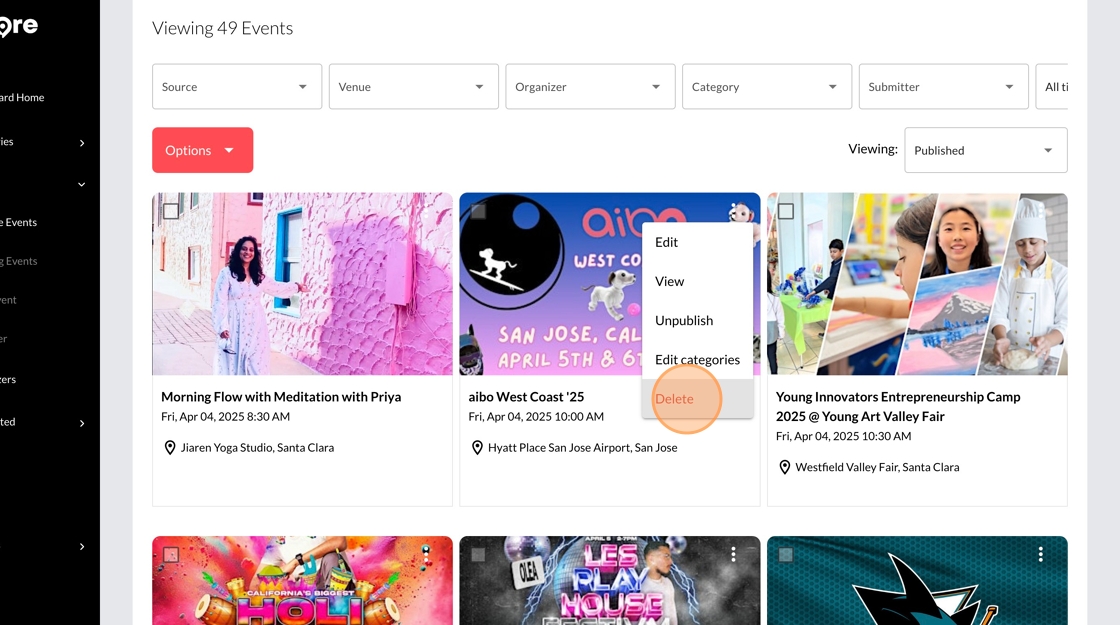Open the greyed-out Events sidebar item
Screen dimensions: 1120x625
coord(19,261)
